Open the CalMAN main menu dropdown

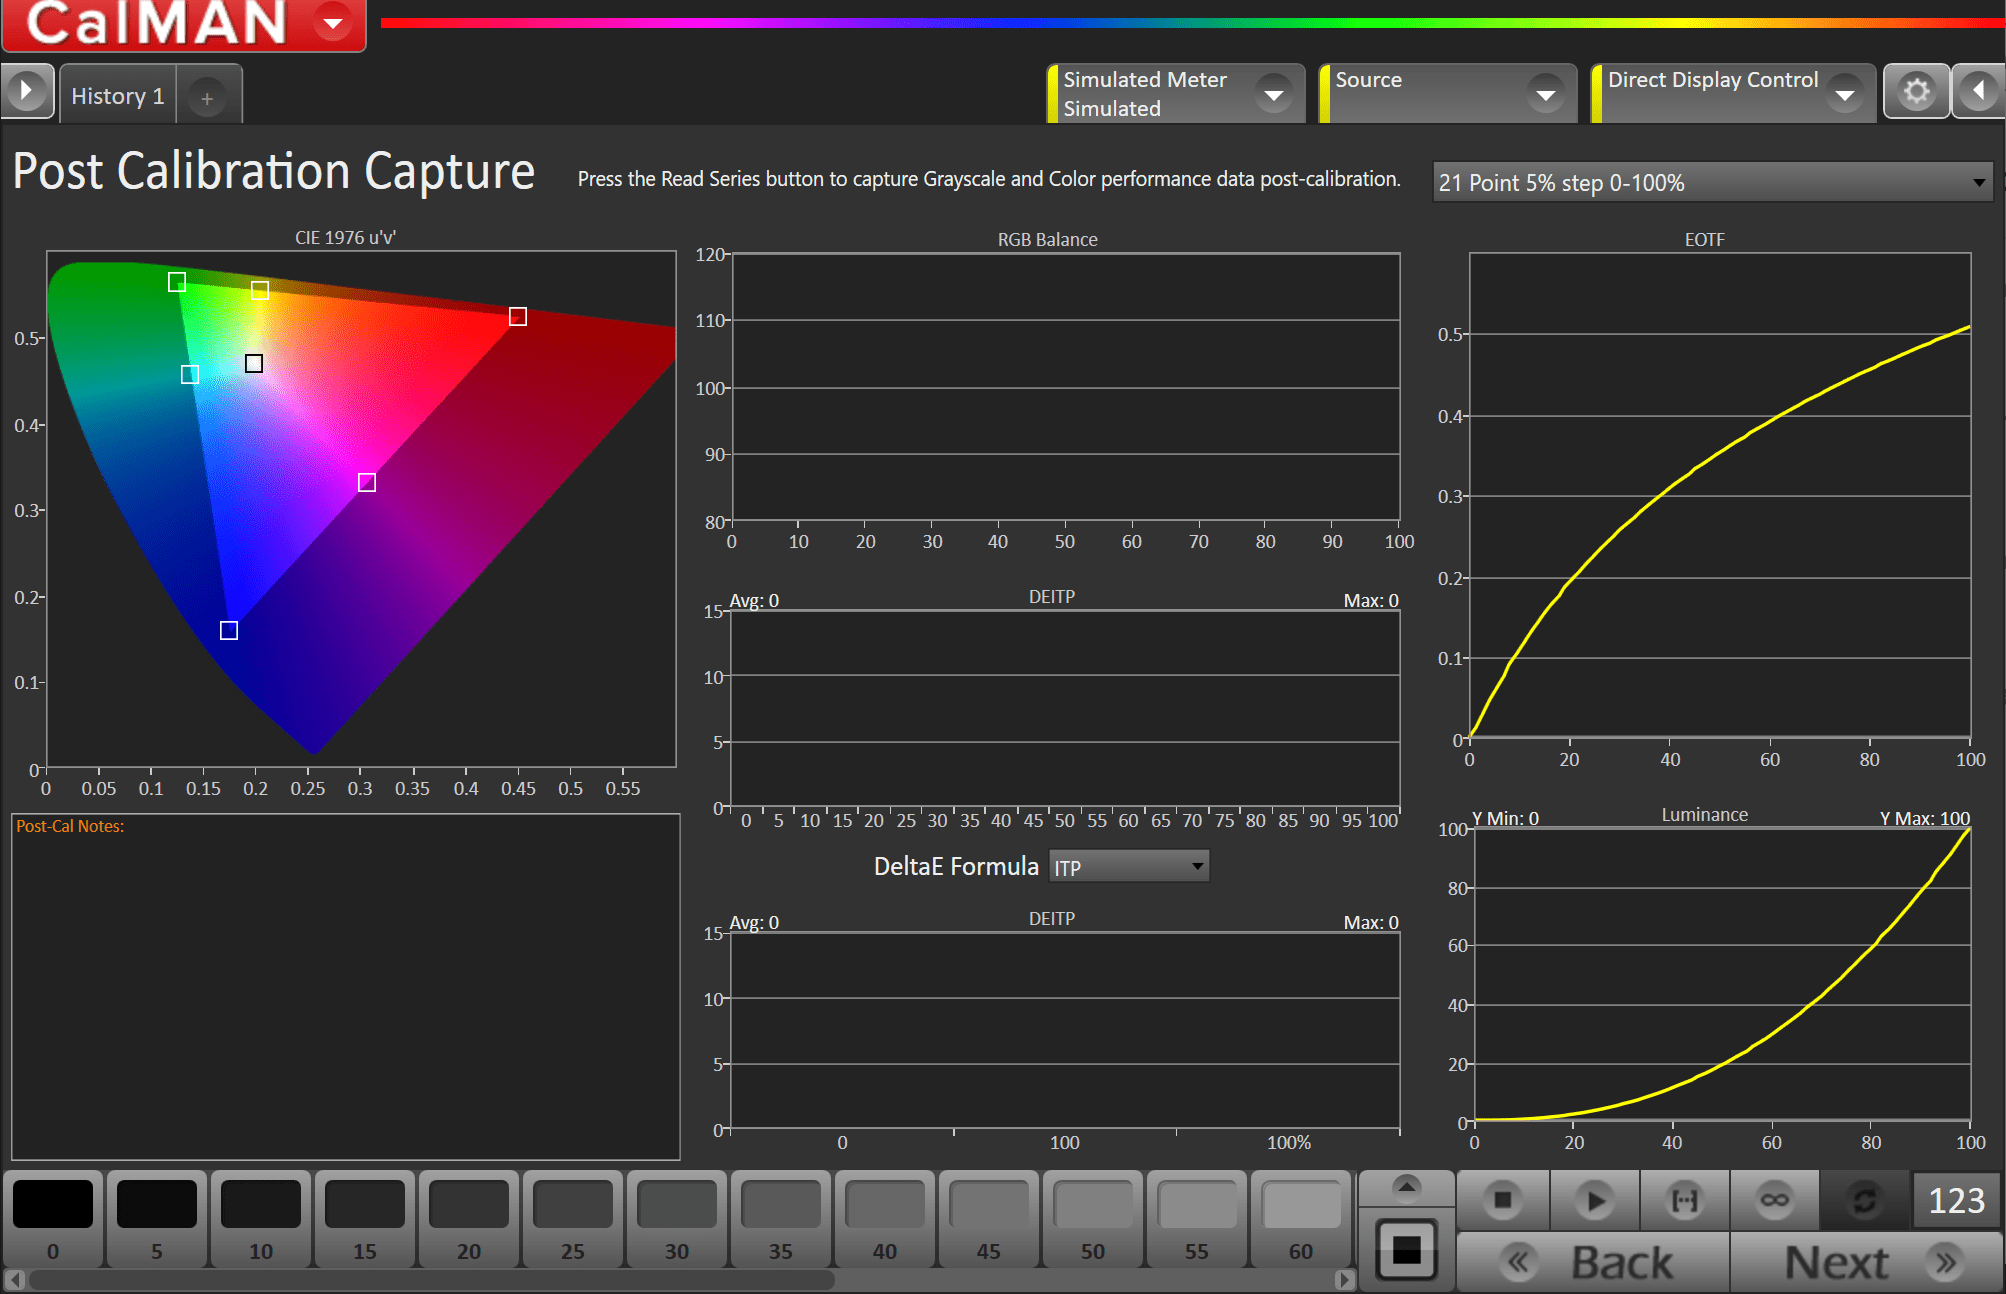click(x=333, y=22)
